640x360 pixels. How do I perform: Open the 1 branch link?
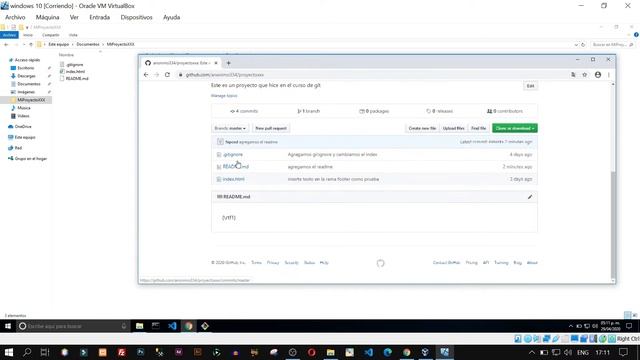(x=309, y=111)
